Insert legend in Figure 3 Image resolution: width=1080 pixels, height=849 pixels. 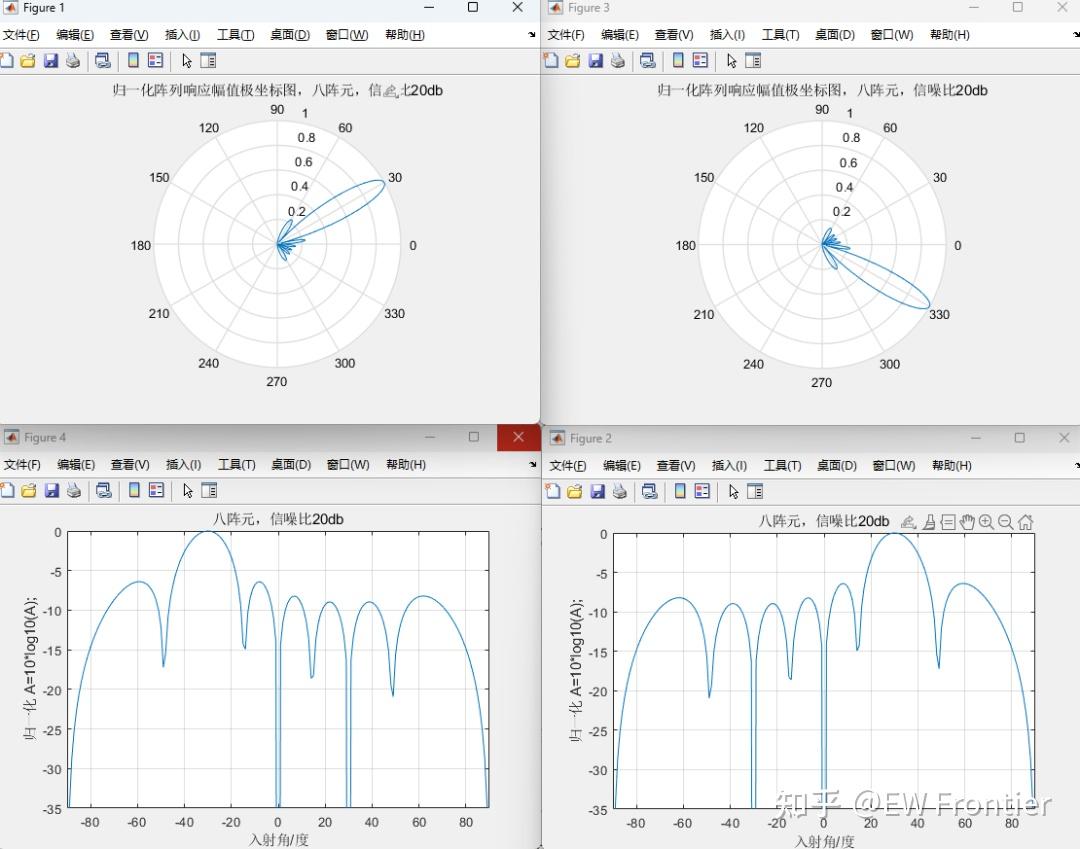click(700, 61)
